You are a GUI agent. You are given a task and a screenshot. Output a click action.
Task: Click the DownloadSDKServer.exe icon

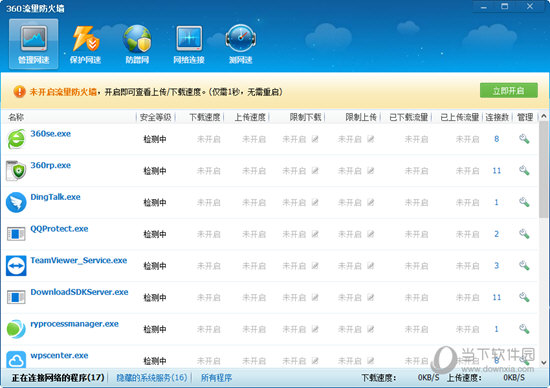pos(16,297)
